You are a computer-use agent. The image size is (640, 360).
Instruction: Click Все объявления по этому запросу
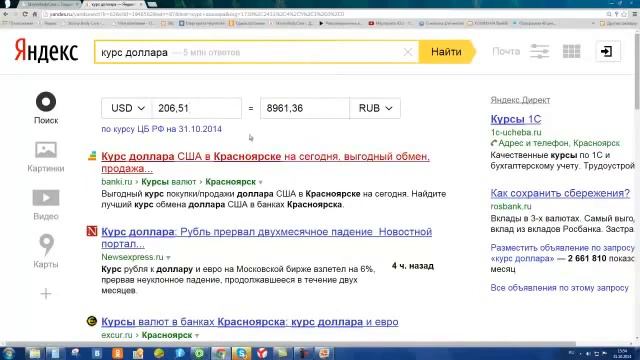point(560,288)
